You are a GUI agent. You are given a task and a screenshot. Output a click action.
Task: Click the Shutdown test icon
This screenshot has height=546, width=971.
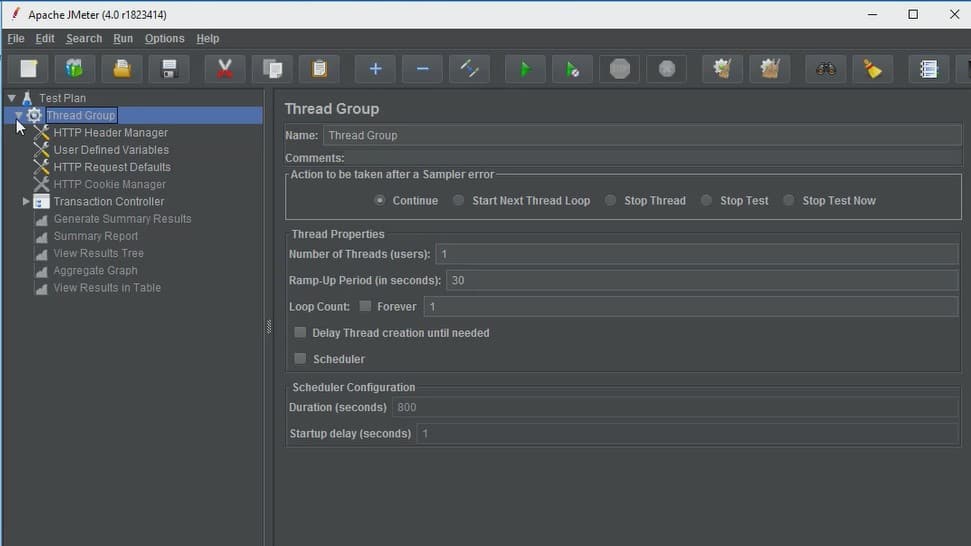667,69
